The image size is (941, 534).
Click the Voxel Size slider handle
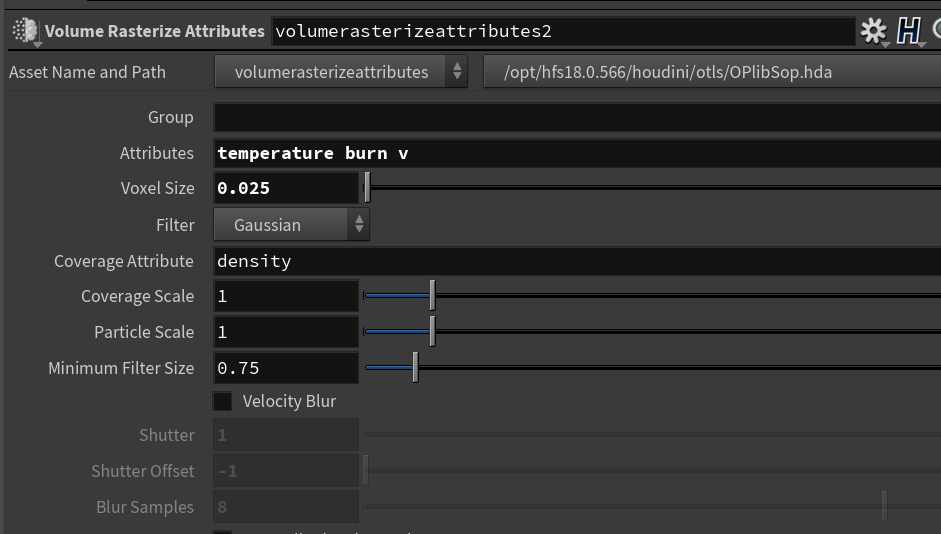(x=367, y=188)
